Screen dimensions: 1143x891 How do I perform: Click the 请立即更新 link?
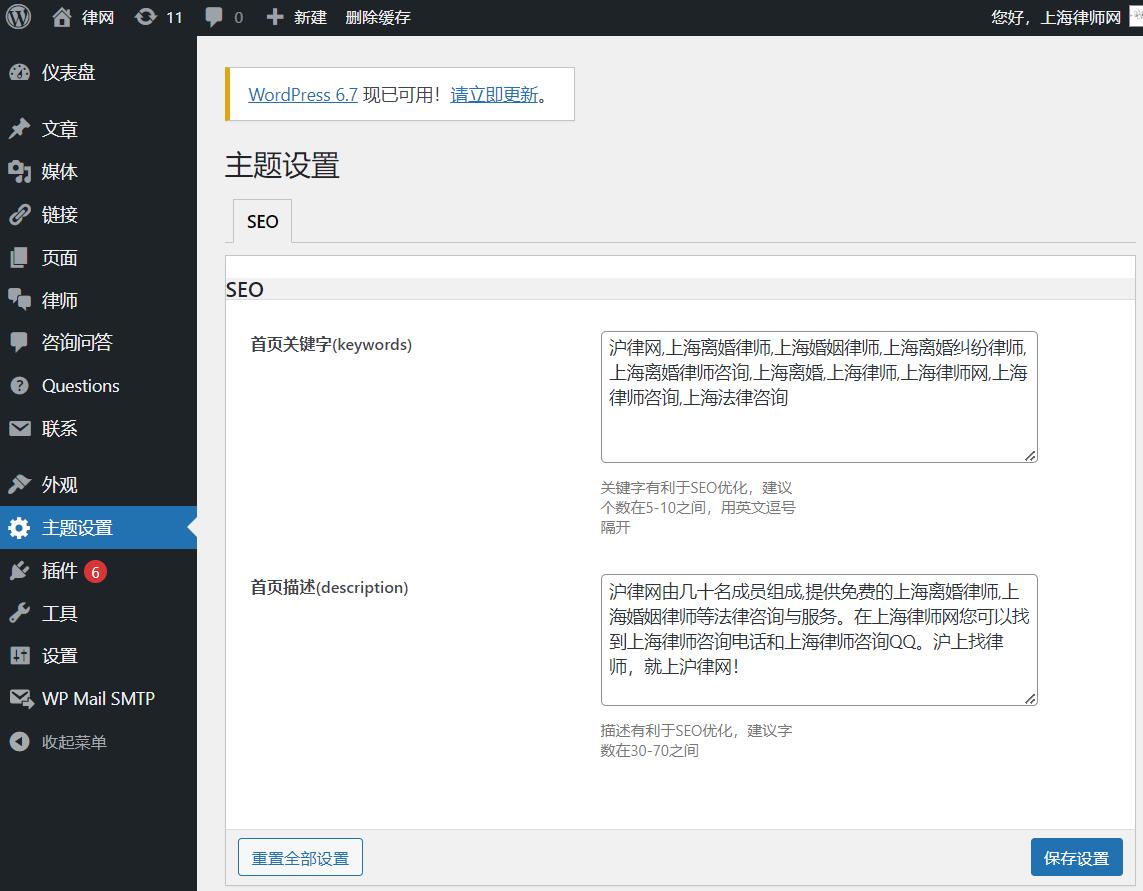494,95
